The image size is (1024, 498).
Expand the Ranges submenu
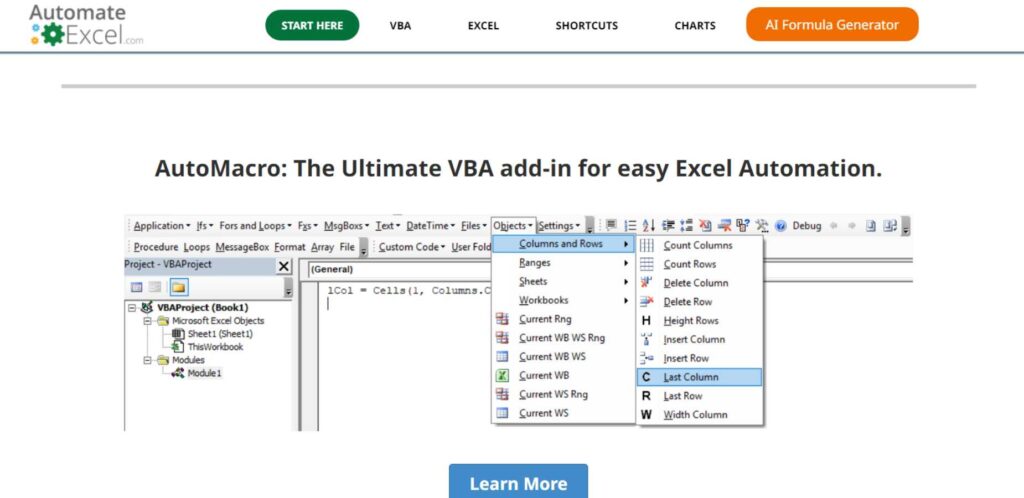coord(564,263)
